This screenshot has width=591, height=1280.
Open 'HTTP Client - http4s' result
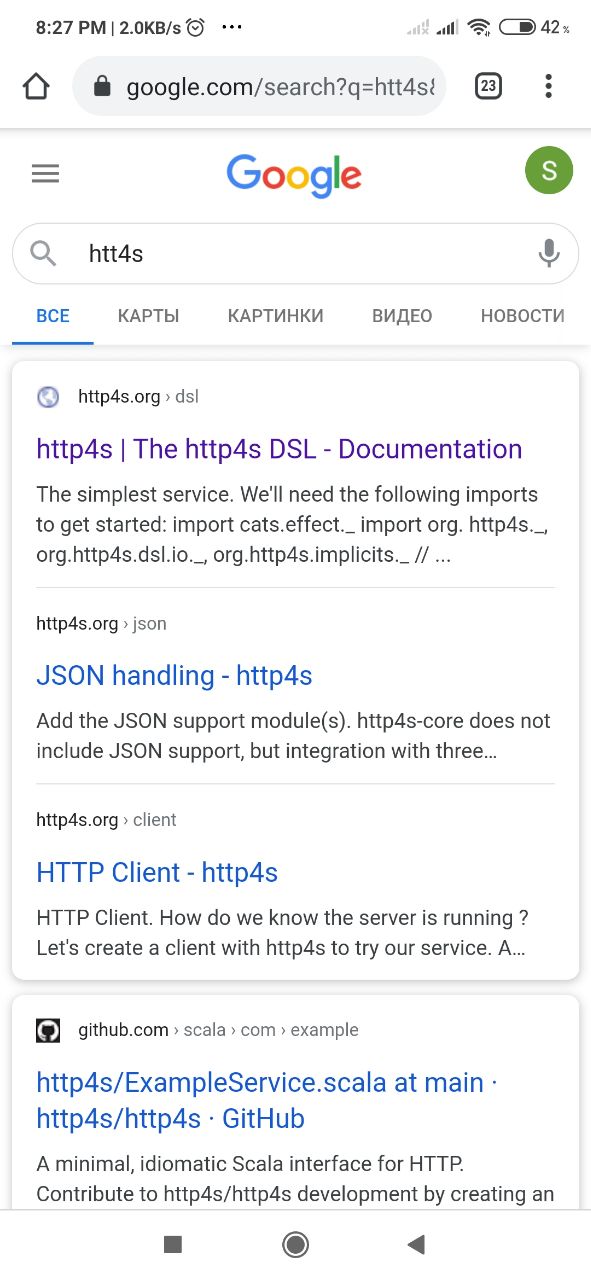point(157,873)
